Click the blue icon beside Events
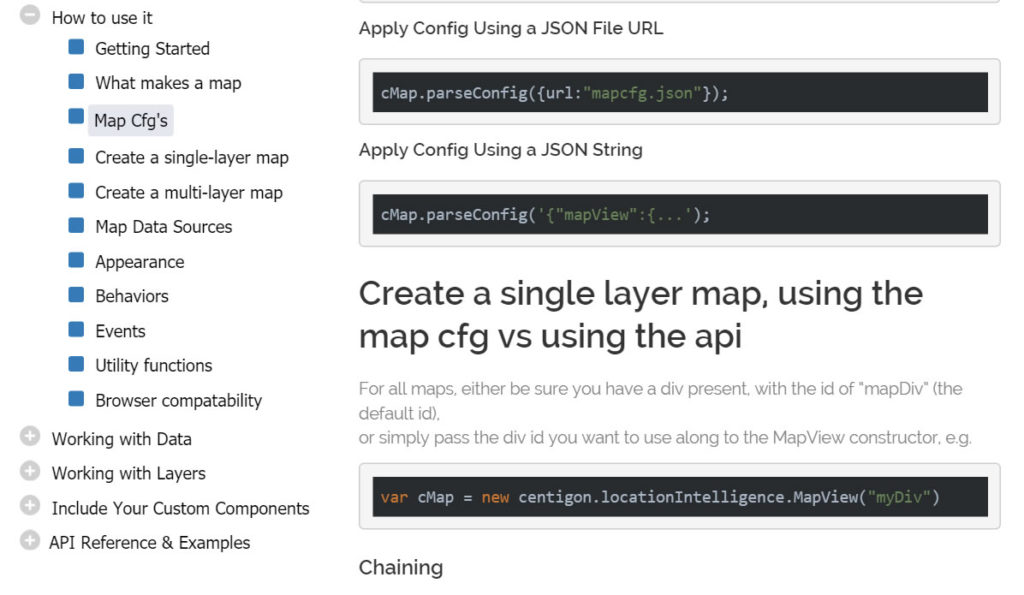Screen dimensions: 1024x595 point(77,330)
